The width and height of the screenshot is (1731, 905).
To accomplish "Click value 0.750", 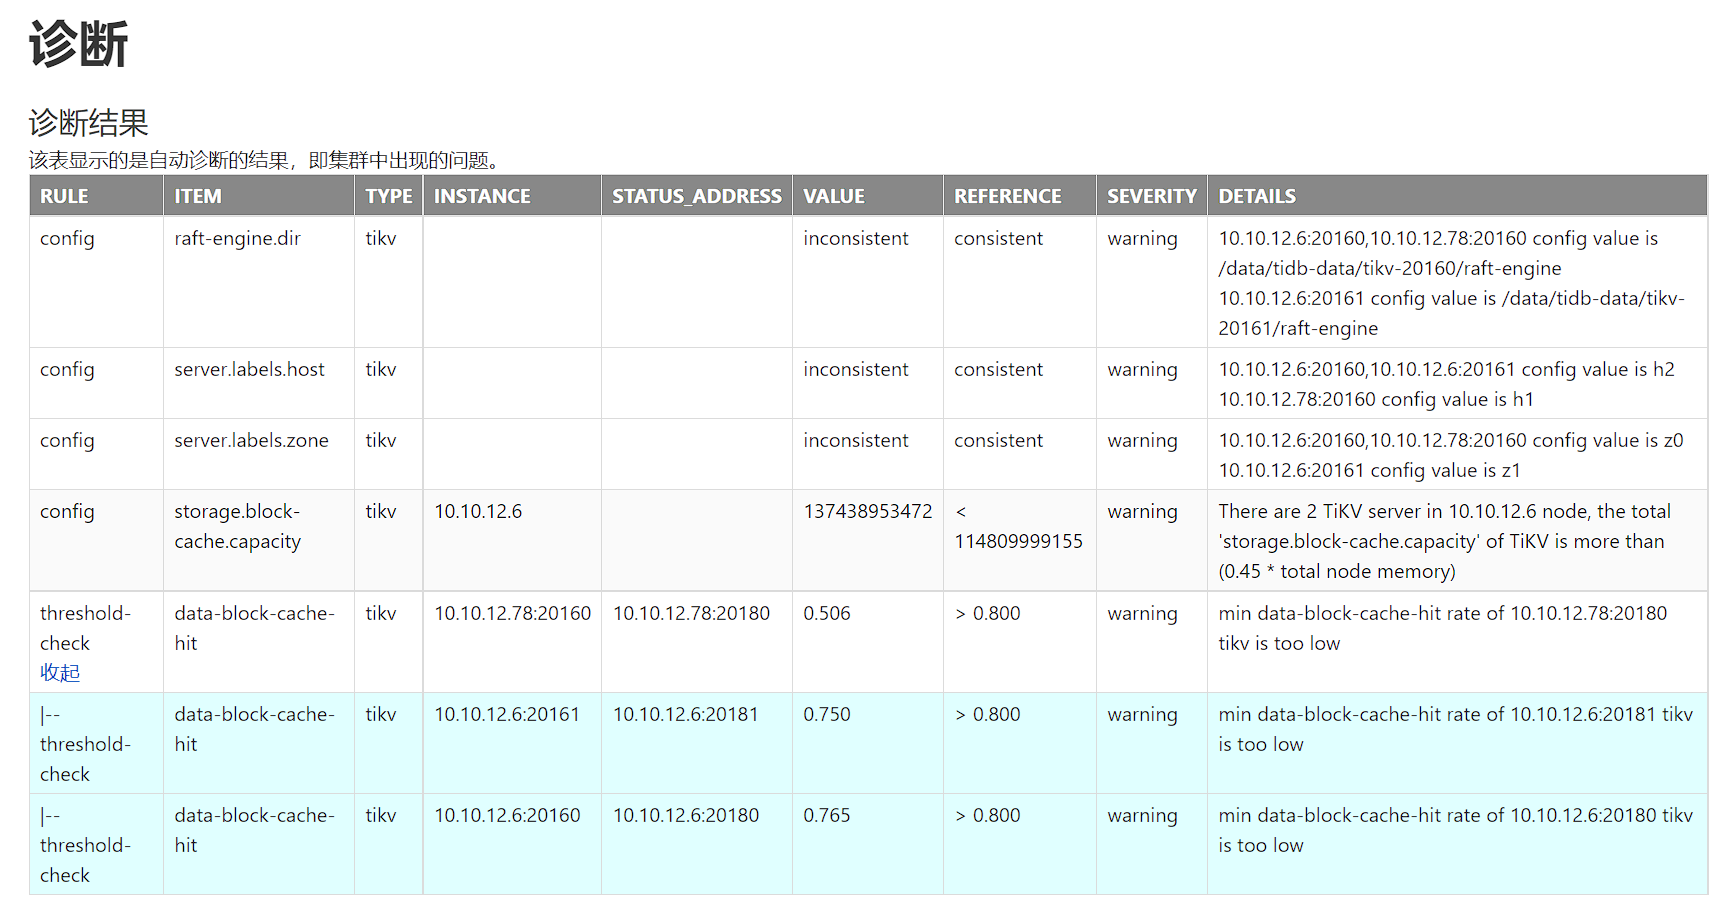I will tap(827, 715).
